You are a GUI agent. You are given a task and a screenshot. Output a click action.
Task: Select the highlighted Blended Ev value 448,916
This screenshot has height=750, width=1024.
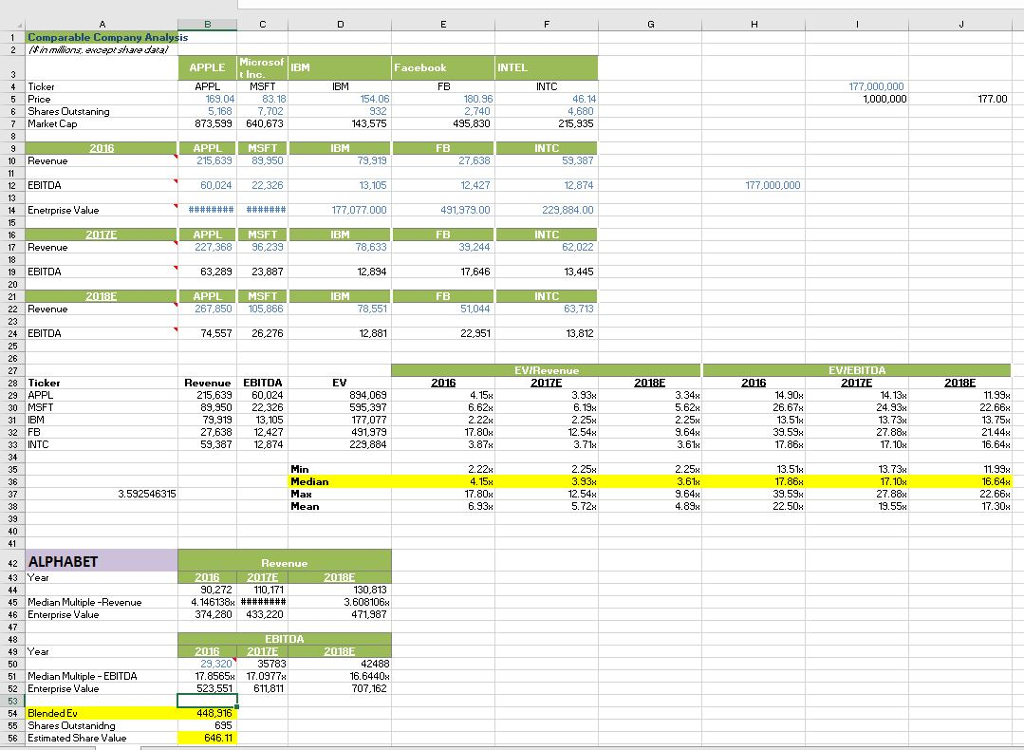point(207,714)
